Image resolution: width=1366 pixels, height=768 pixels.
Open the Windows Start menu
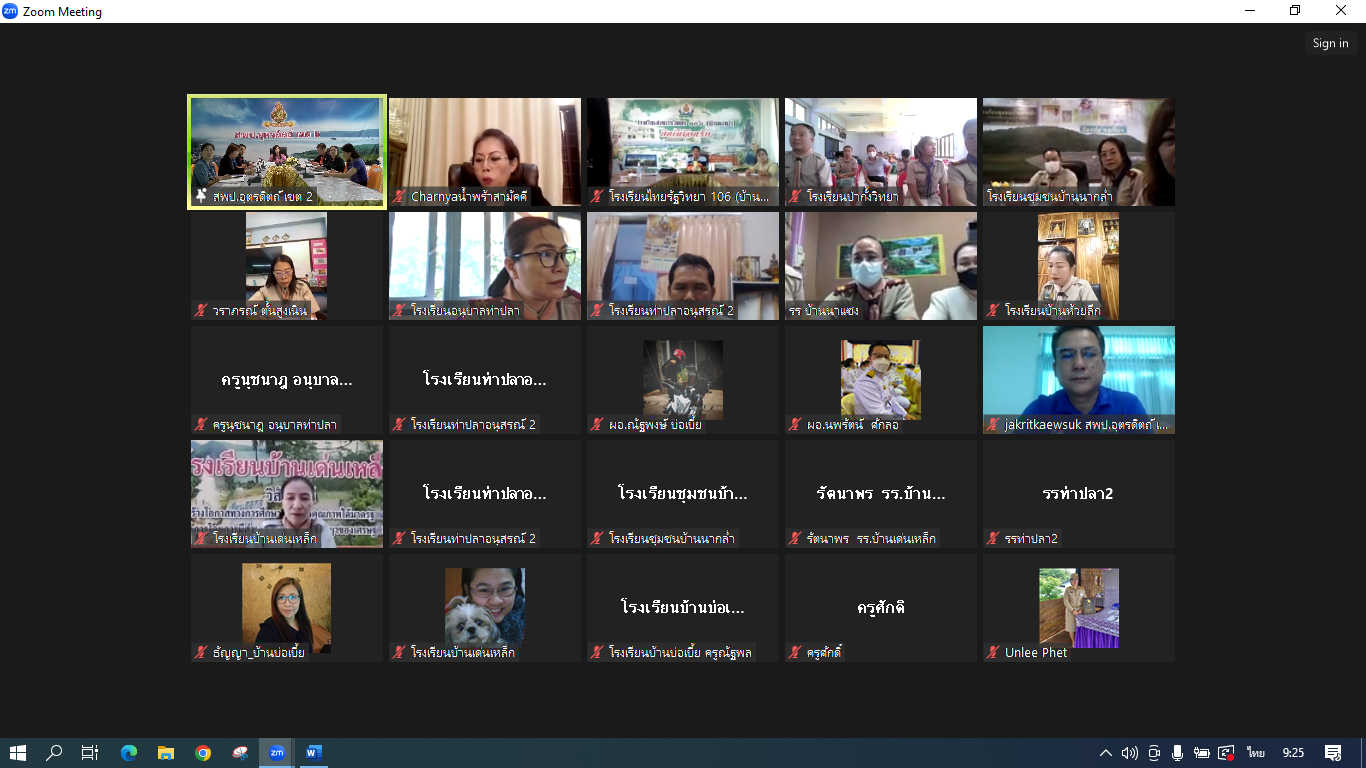pyautogui.click(x=18, y=753)
